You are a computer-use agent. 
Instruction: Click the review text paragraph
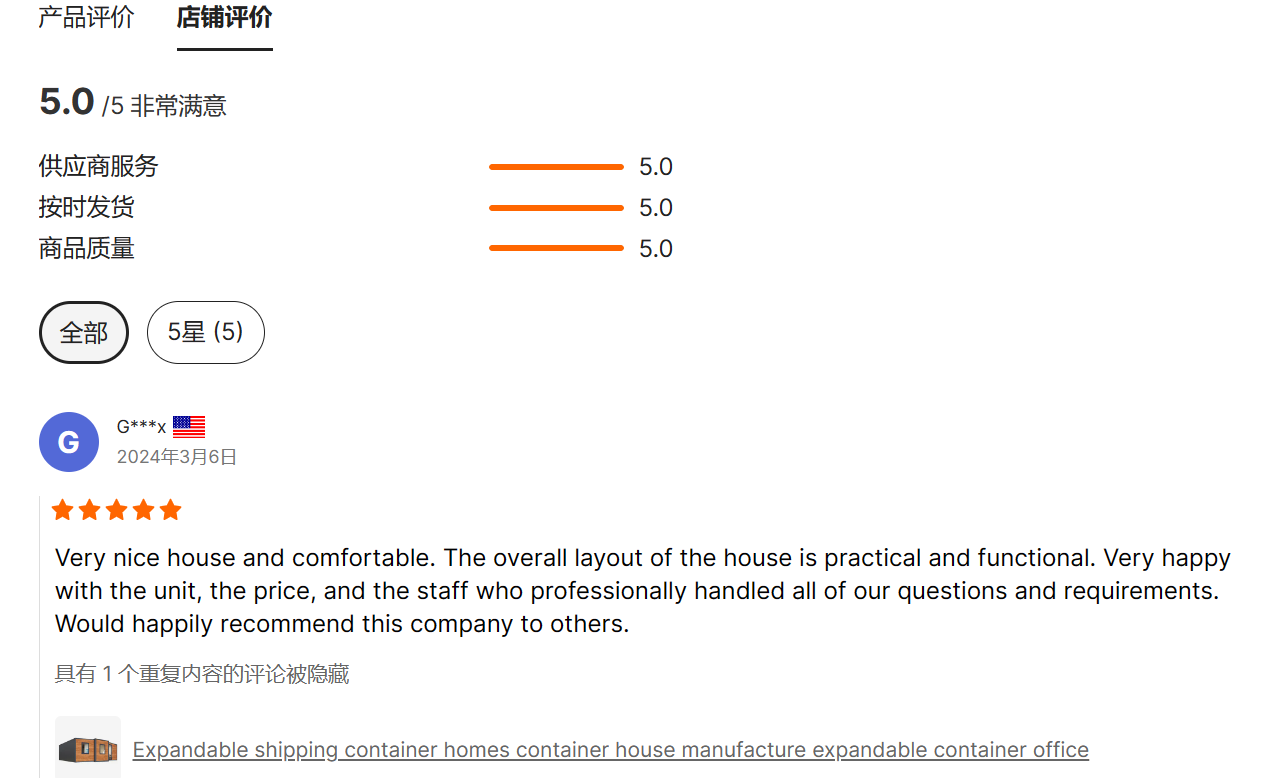pyautogui.click(x=643, y=591)
